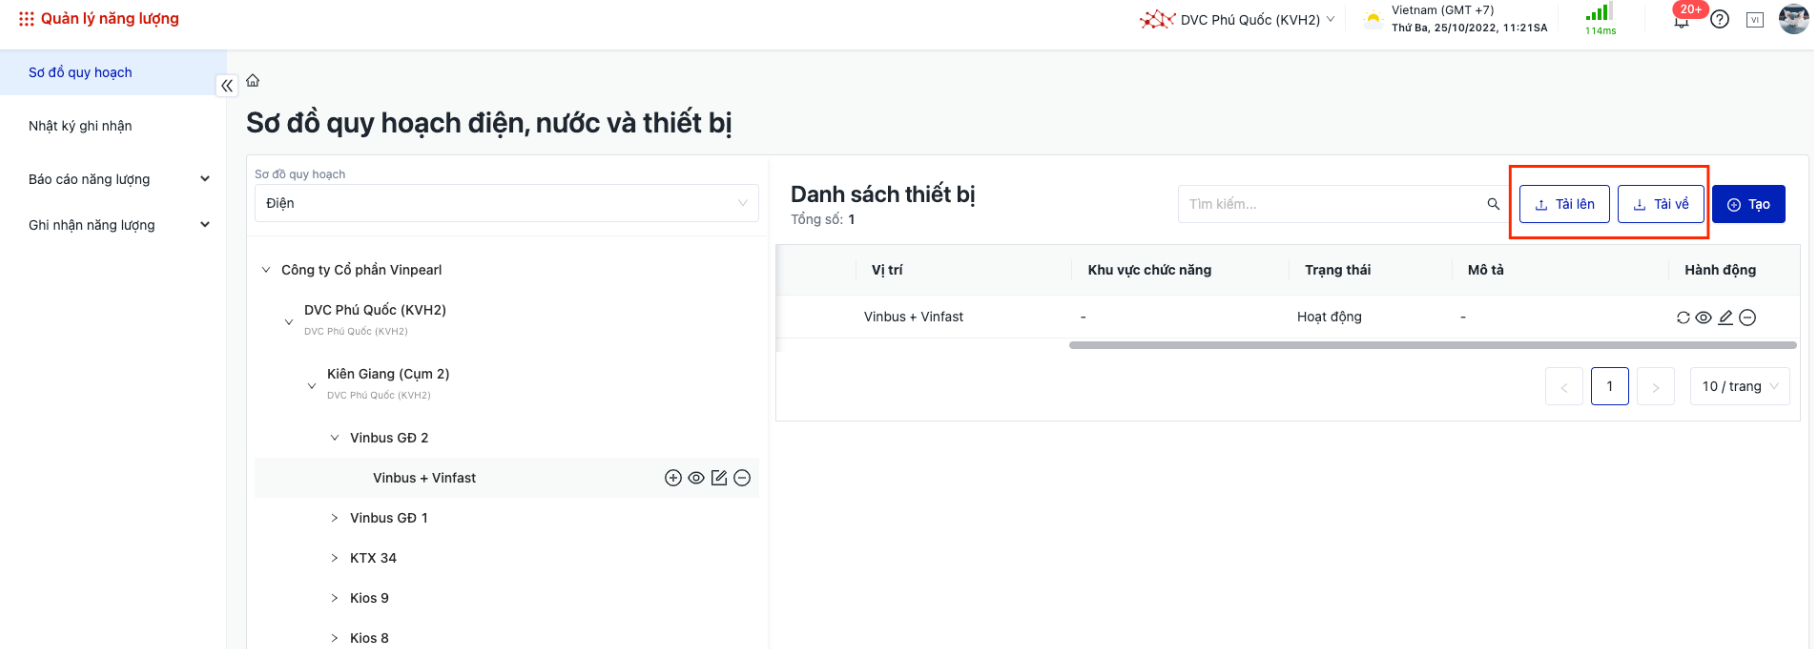Click Quản lý năng lượng app title
This screenshot has width=1814, height=649.
110,19
